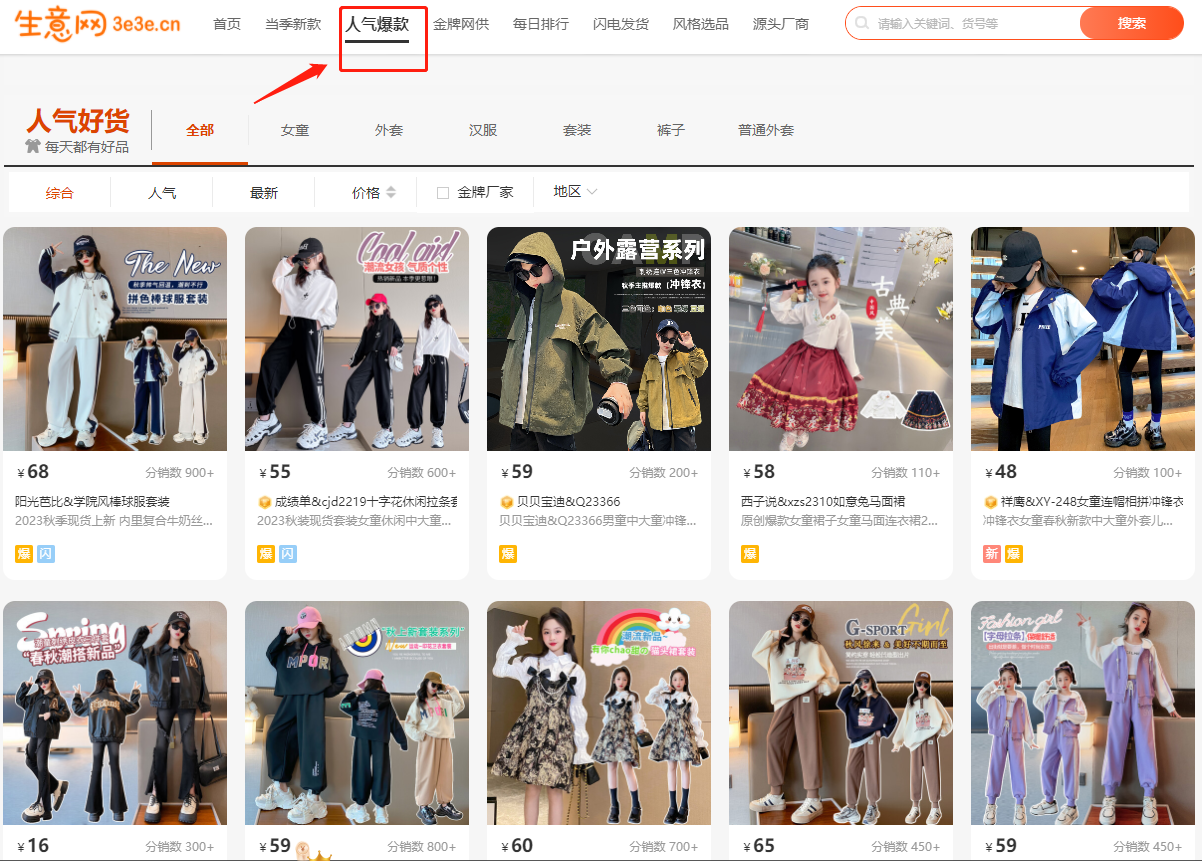Open the 户外露营系列 jacket image
Screen dimensions: 1202x861
(x=599, y=339)
